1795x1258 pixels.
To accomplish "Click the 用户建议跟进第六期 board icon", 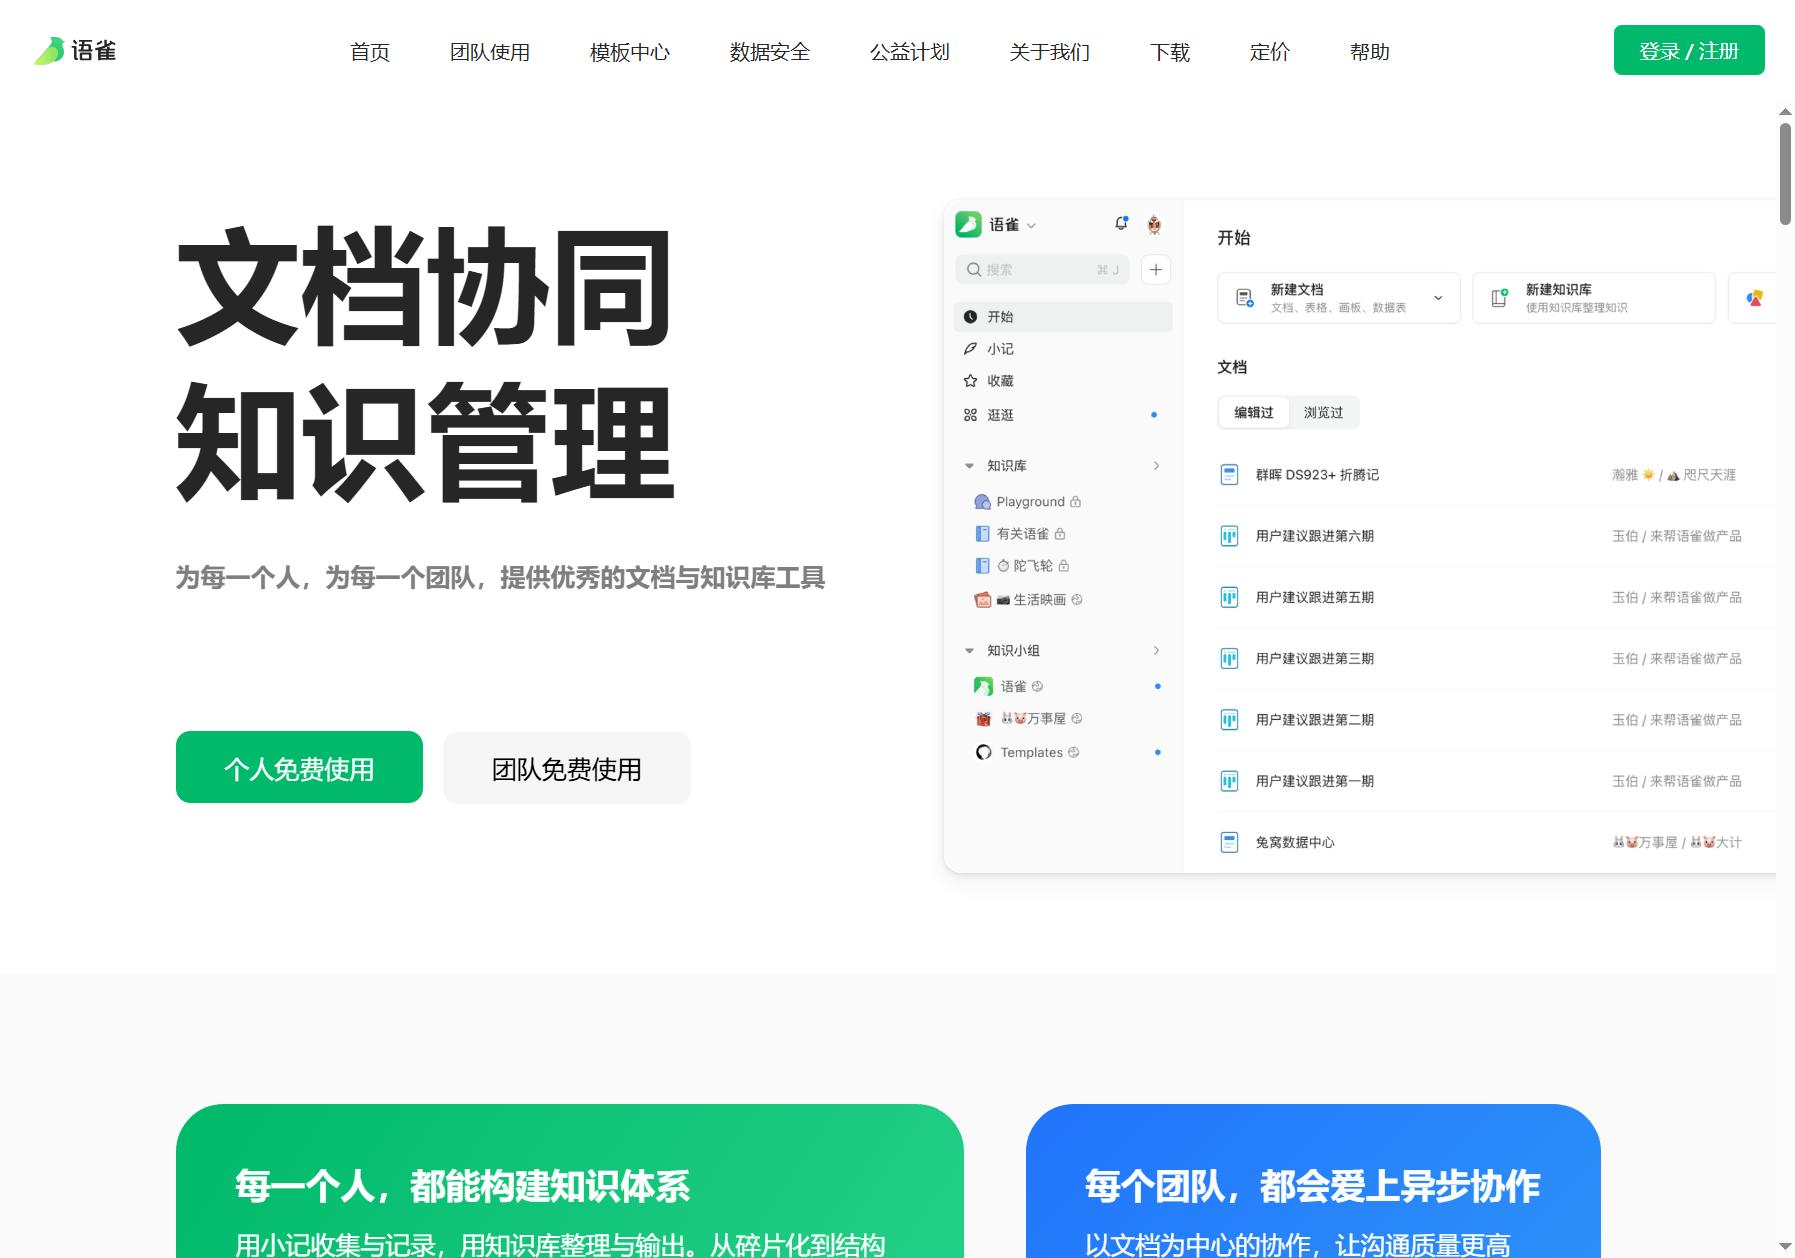I will tap(1230, 536).
